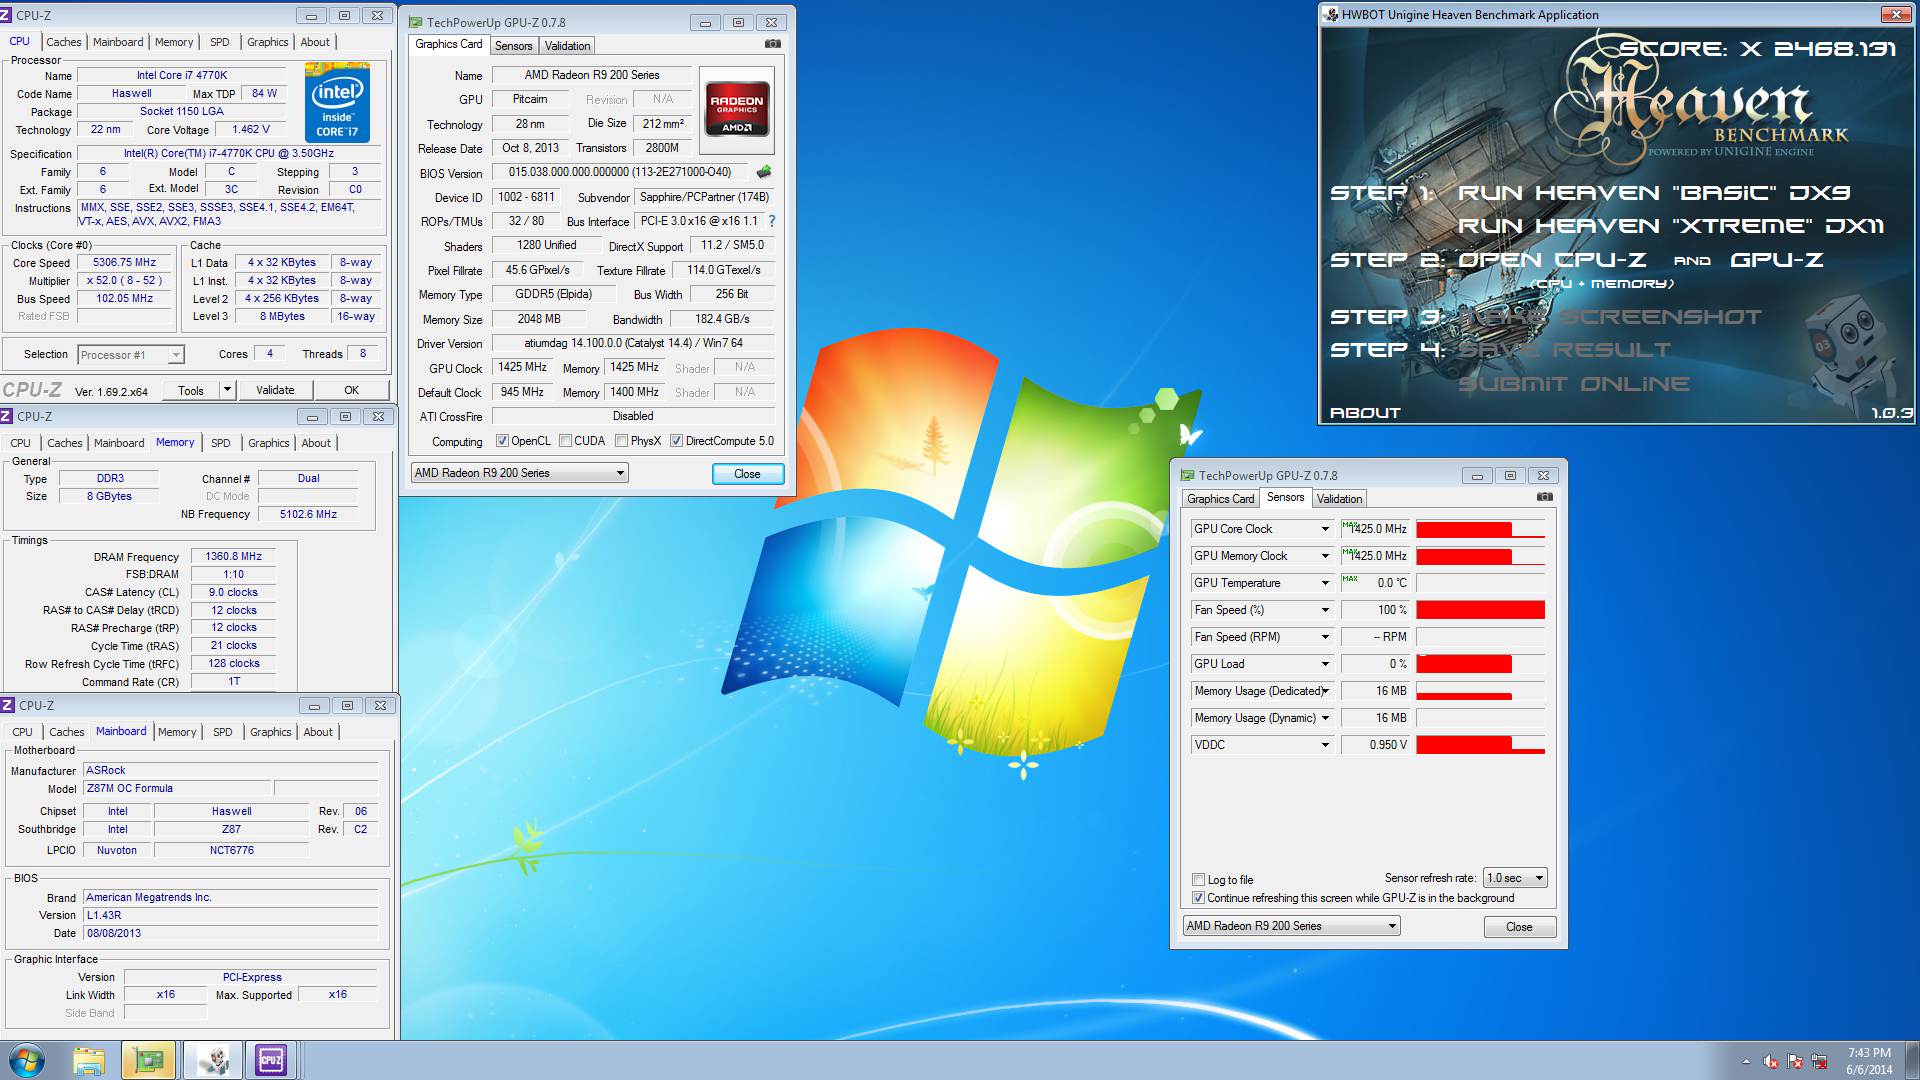The height and width of the screenshot is (1080, 1920).
Task: Open the Memory Usage (Dynamic) sensor dropdown
Action: tap(1325, 718)
